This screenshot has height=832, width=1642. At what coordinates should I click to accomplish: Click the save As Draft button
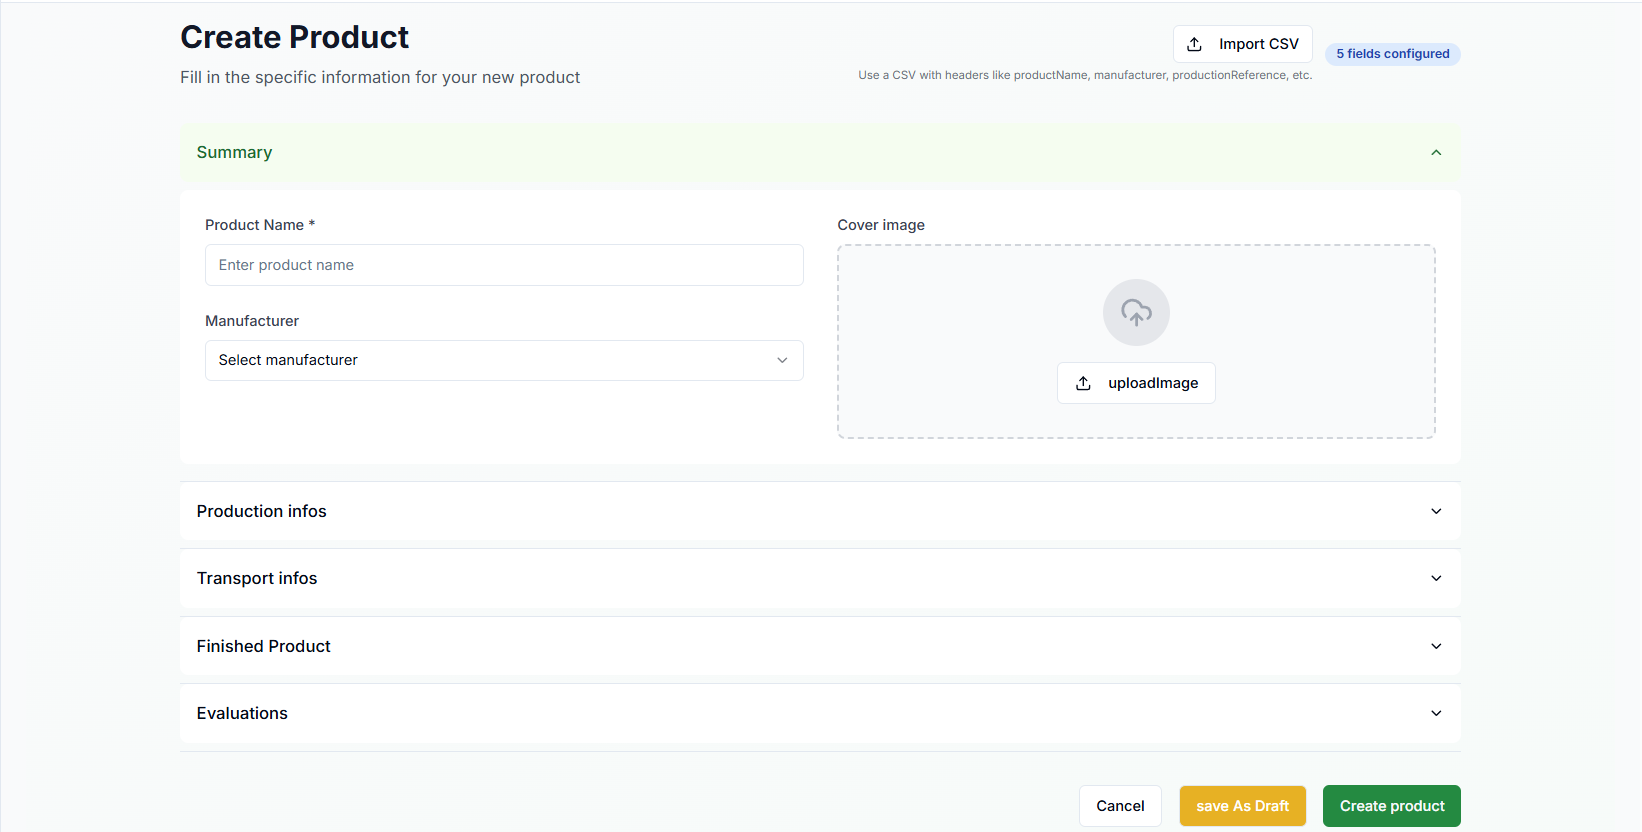1242,806
